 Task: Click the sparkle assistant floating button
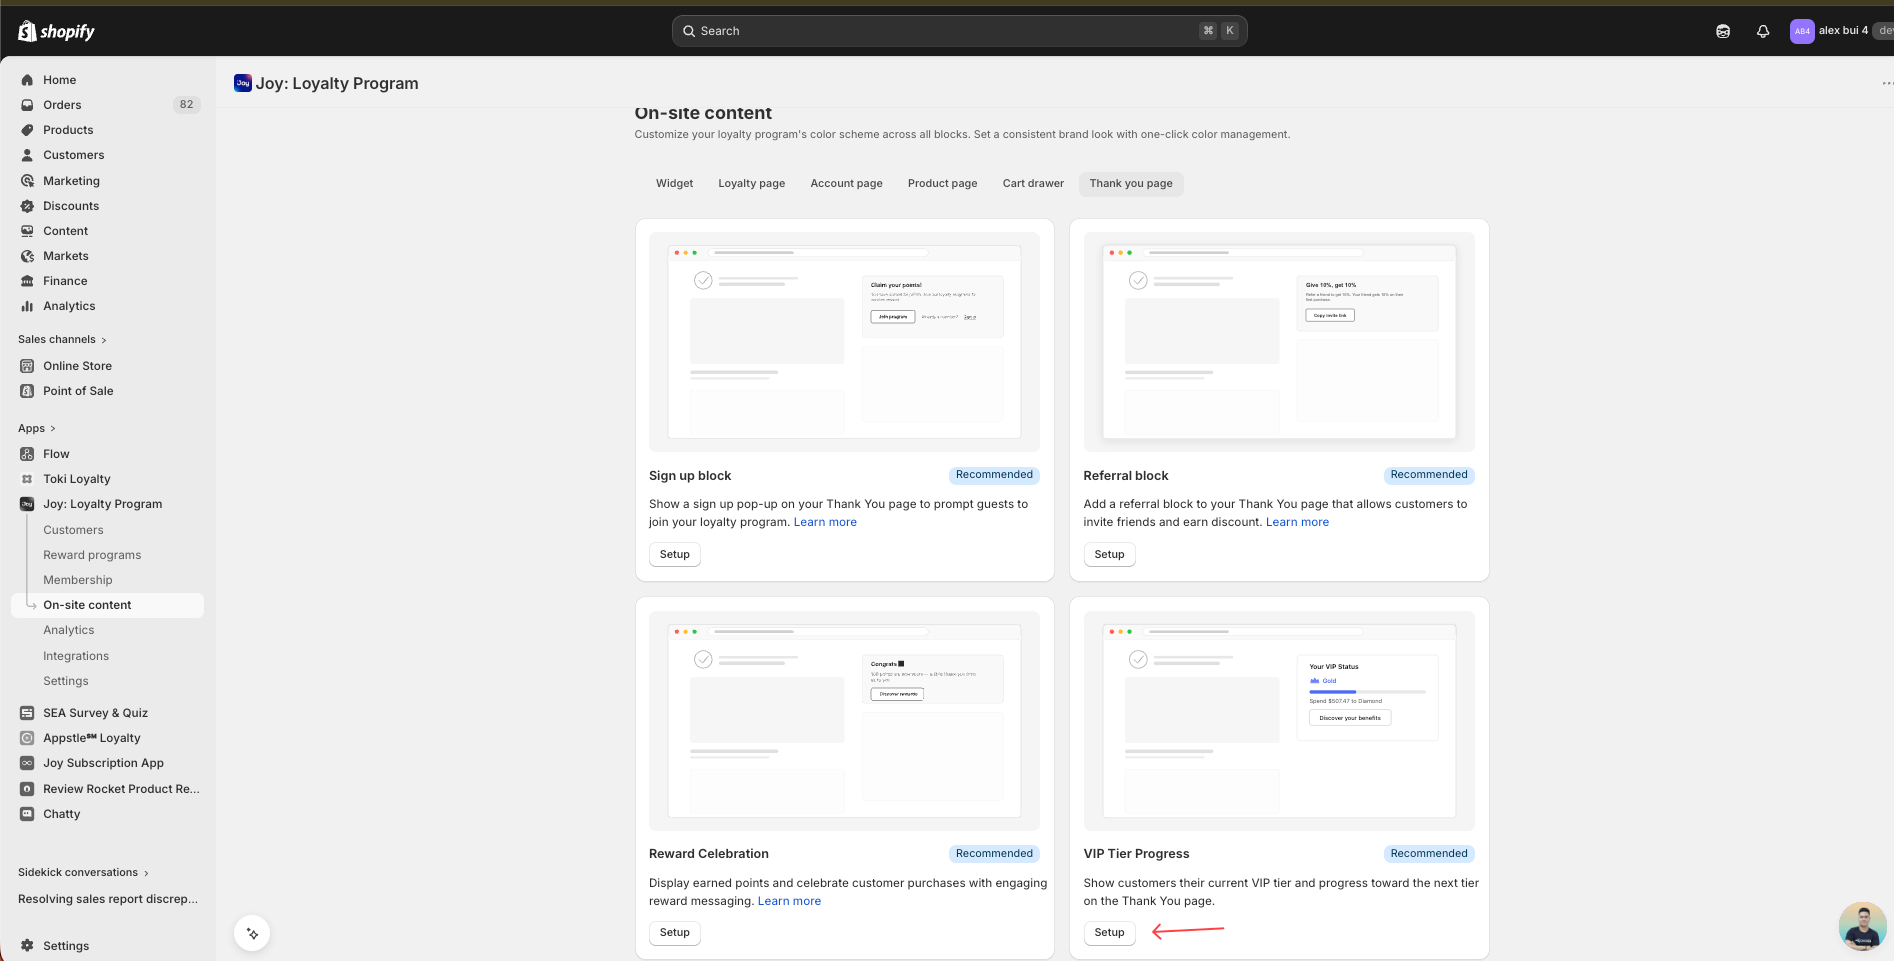(x=252, y=933)
